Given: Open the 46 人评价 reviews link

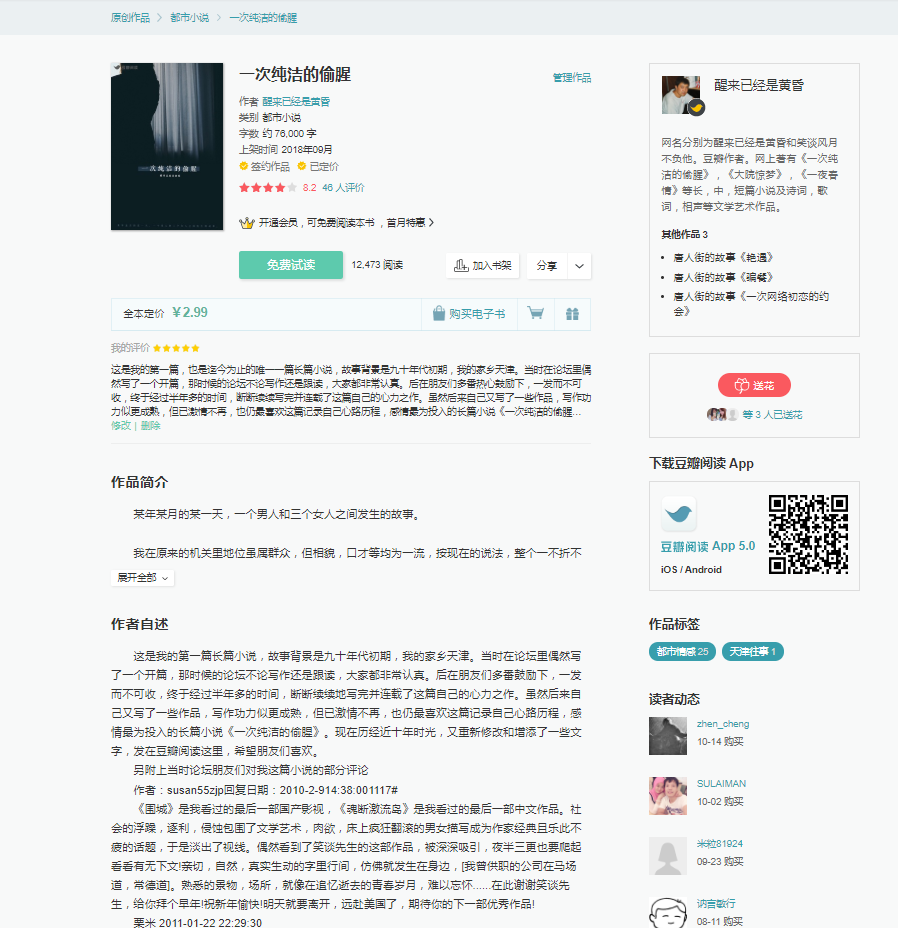Looking at the screenshot, I should (x=343, y=188).
